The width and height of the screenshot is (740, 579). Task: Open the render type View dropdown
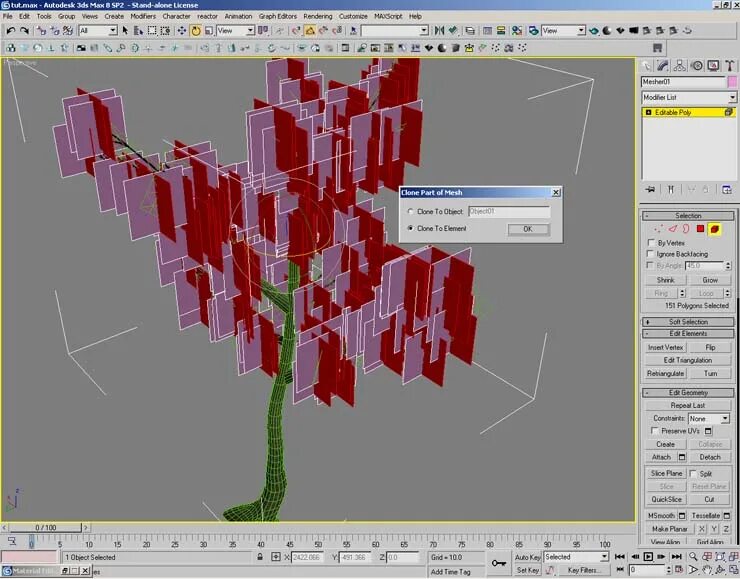[x=563, y=31]
